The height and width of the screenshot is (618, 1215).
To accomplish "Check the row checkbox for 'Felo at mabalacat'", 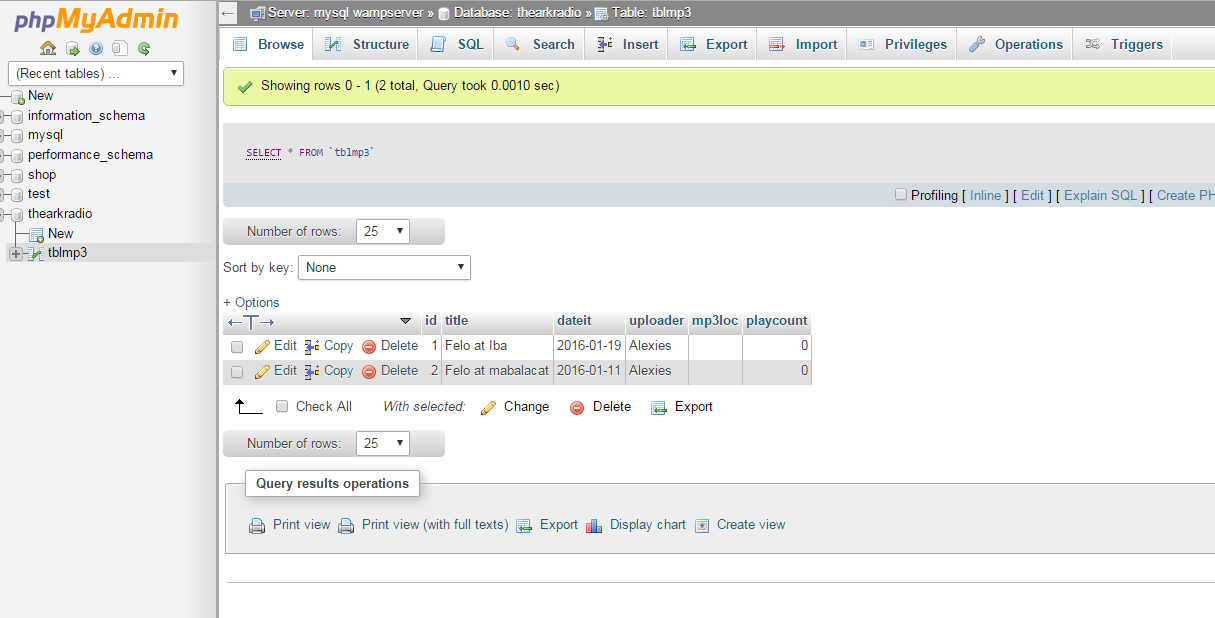I will click(x=237, y=370).
